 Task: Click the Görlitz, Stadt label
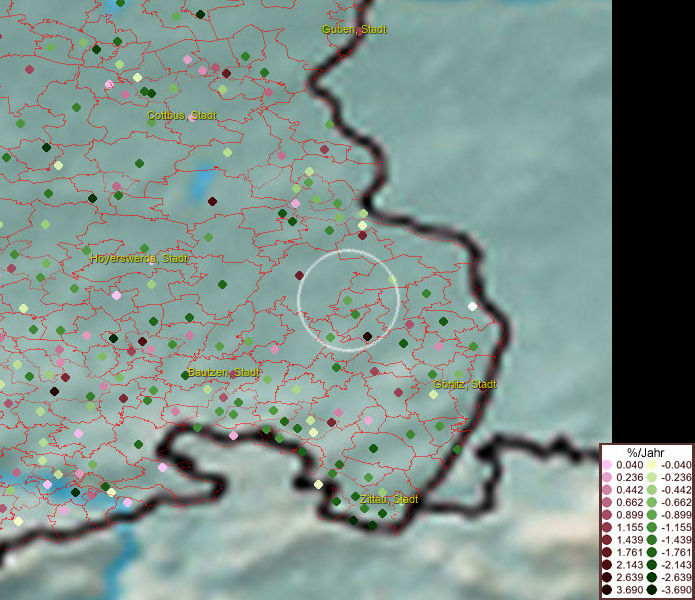(x=465, y=384)
